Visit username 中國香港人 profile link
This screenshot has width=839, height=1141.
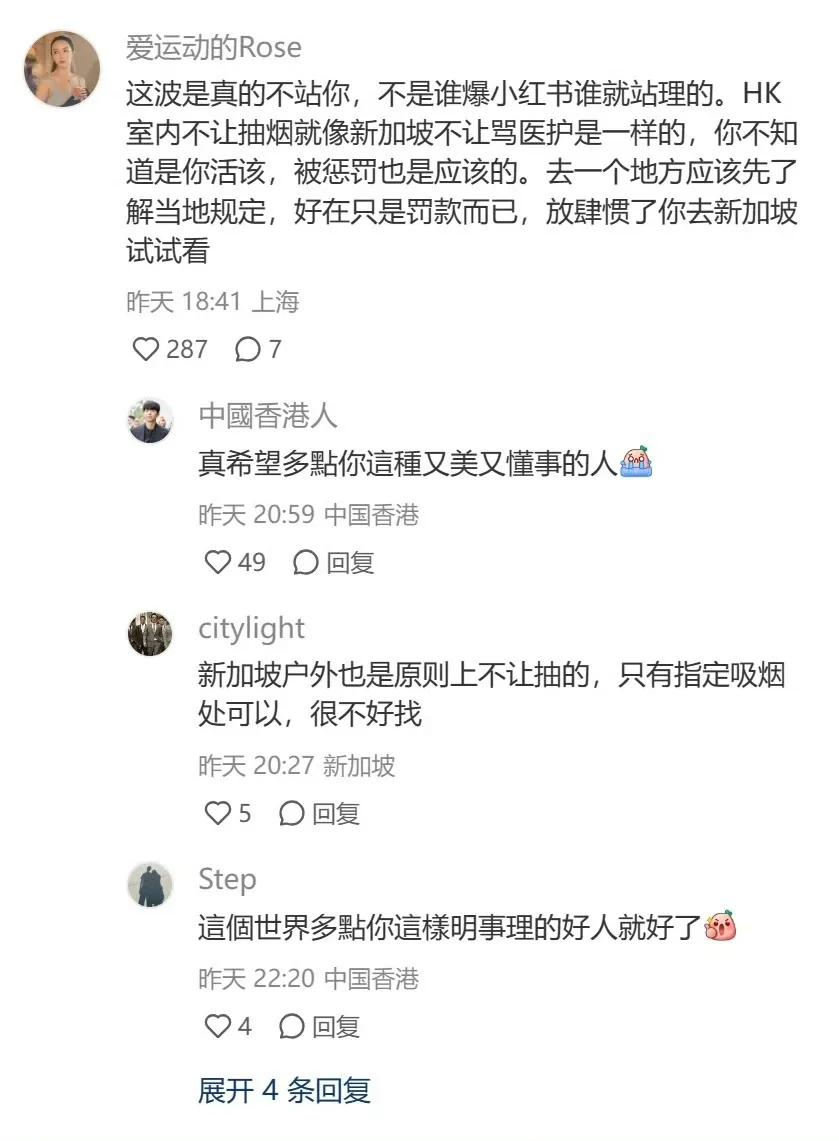coord(268,416)
